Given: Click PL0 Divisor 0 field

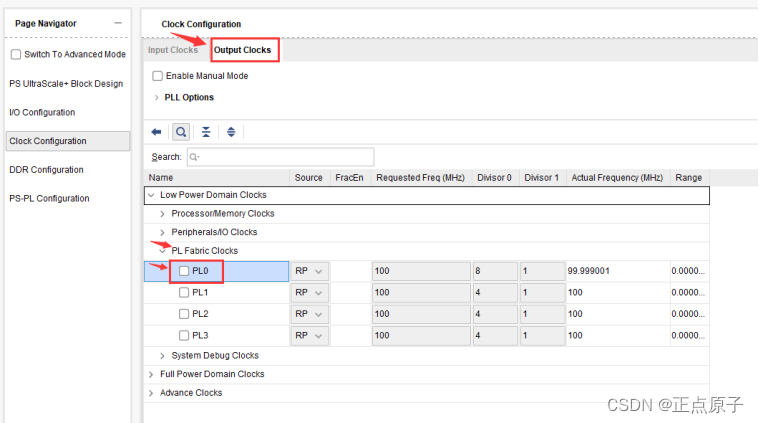Looking at the screenshot, I should (x=495, y=271).
